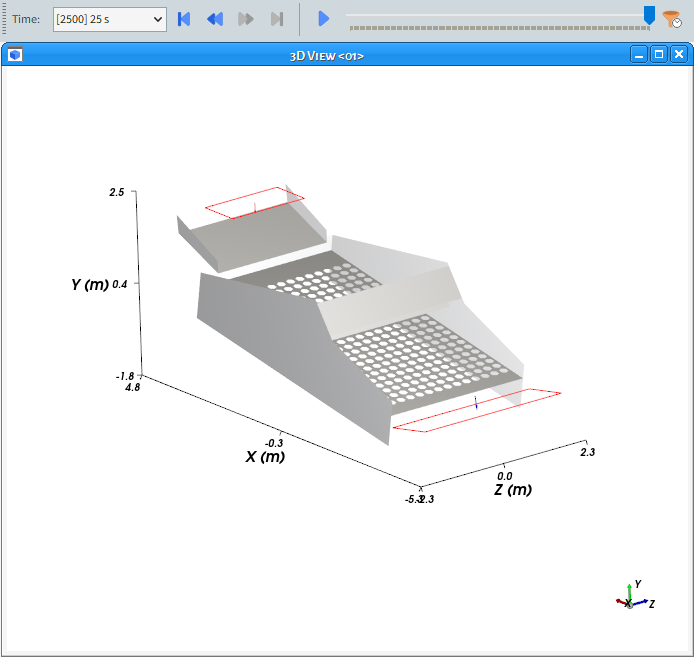This screenshot has height=657, width=694.
Task: Click the green Y axis arrow on orientation triad
Action: pyautogui.click(x=628, y=588)
